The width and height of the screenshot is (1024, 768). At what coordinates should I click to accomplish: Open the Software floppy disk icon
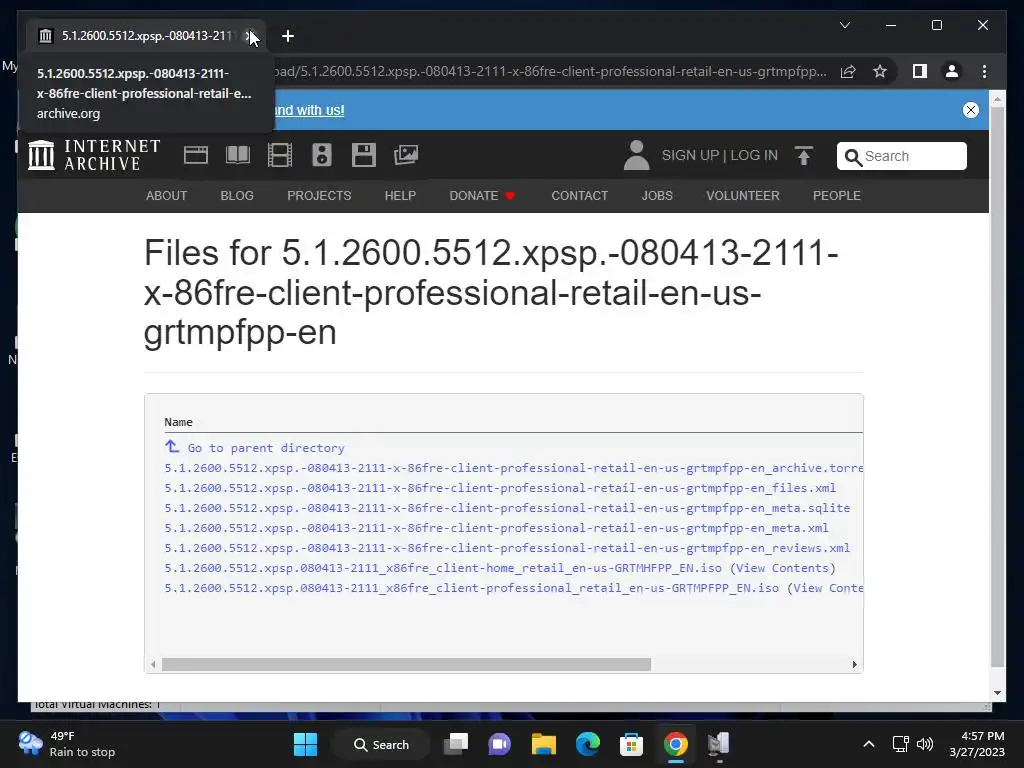coord(364,155)
